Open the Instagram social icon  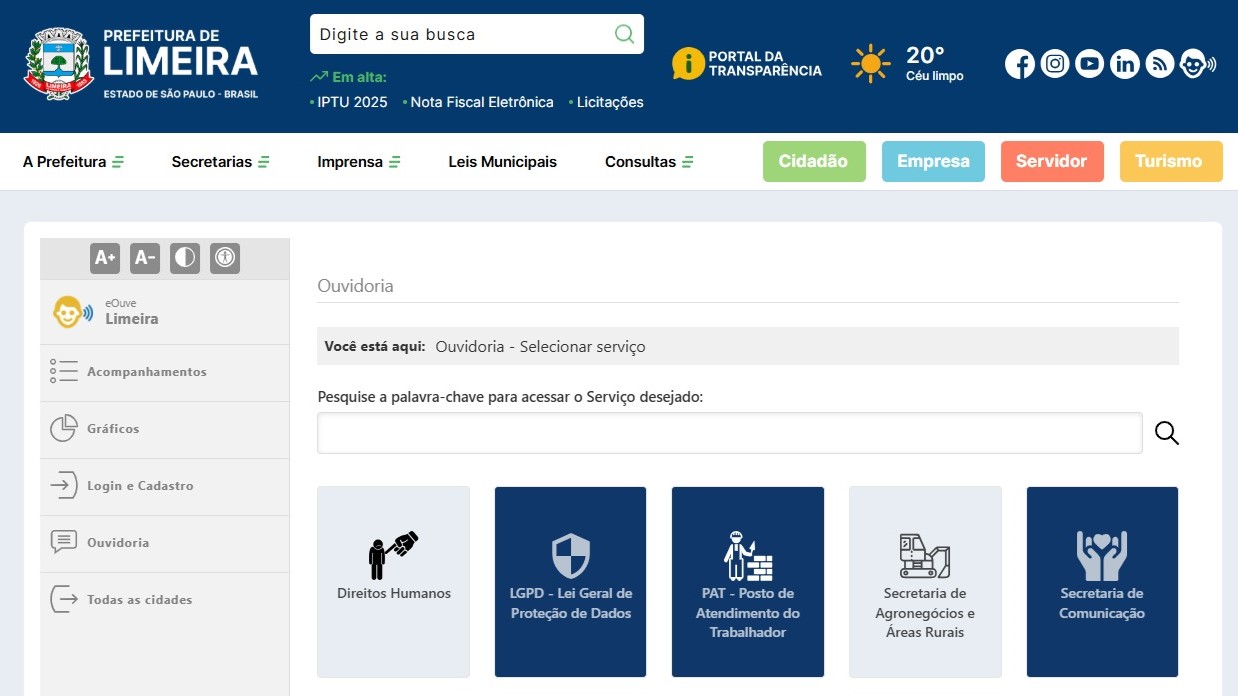point(1055,64)
